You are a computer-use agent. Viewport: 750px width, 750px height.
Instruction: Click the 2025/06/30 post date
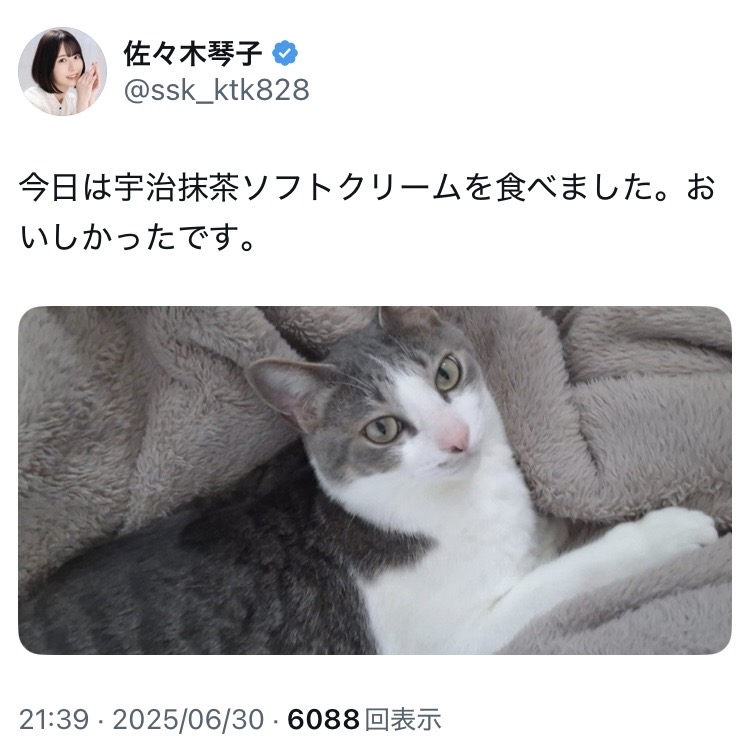click(x=188, y=719)
